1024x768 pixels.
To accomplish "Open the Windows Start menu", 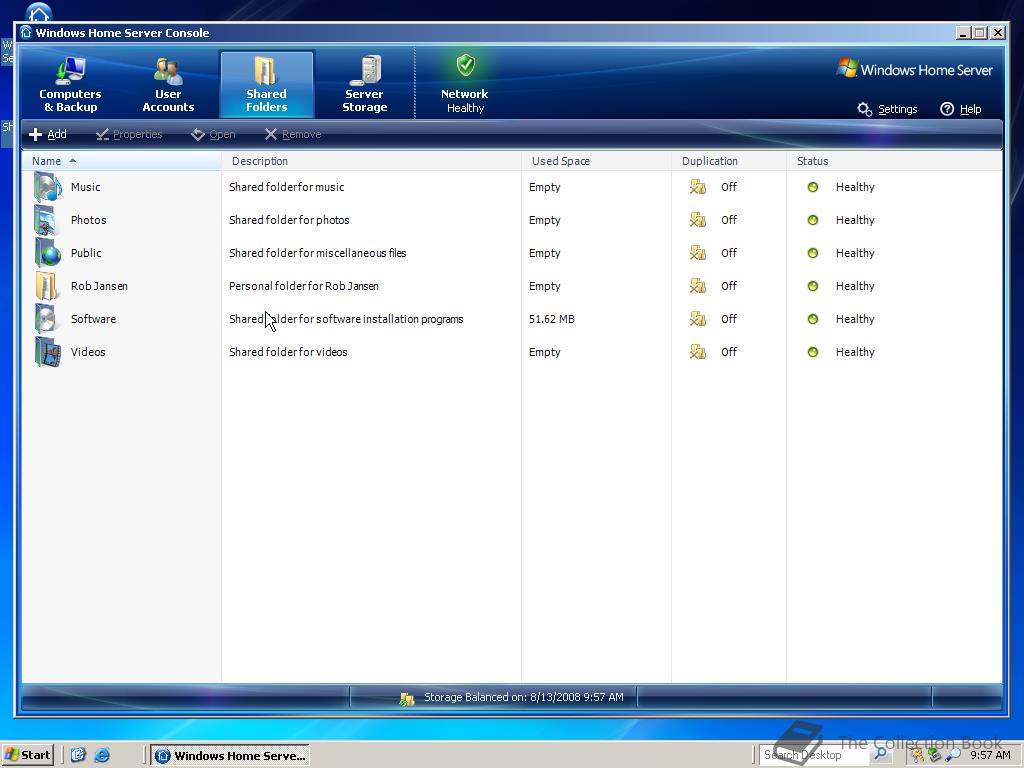I will (x=27, y=755).
